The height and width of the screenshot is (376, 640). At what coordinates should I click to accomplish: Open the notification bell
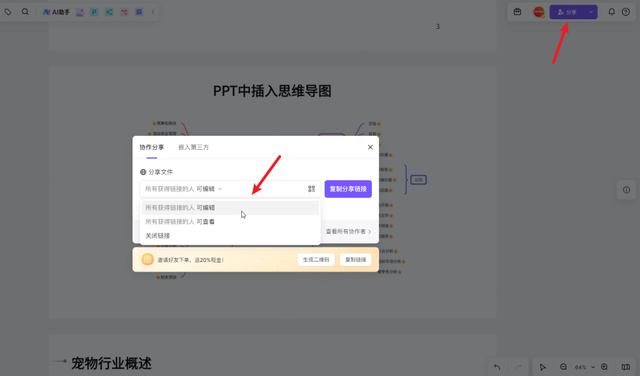[611, 12]
